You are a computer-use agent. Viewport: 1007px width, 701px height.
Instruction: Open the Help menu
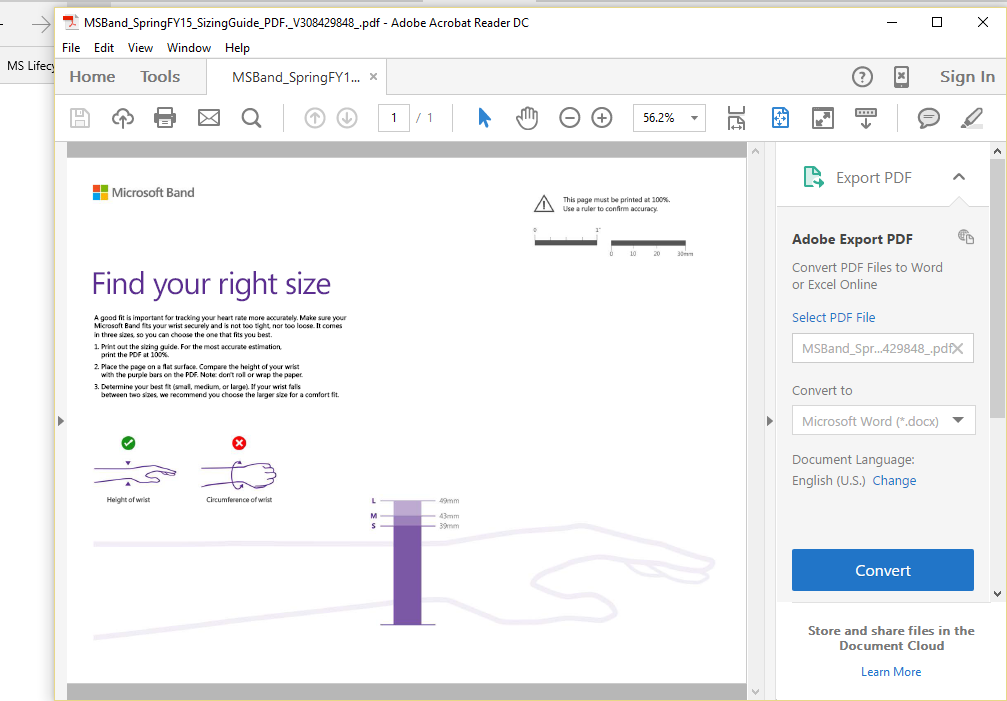pos(237,48)
